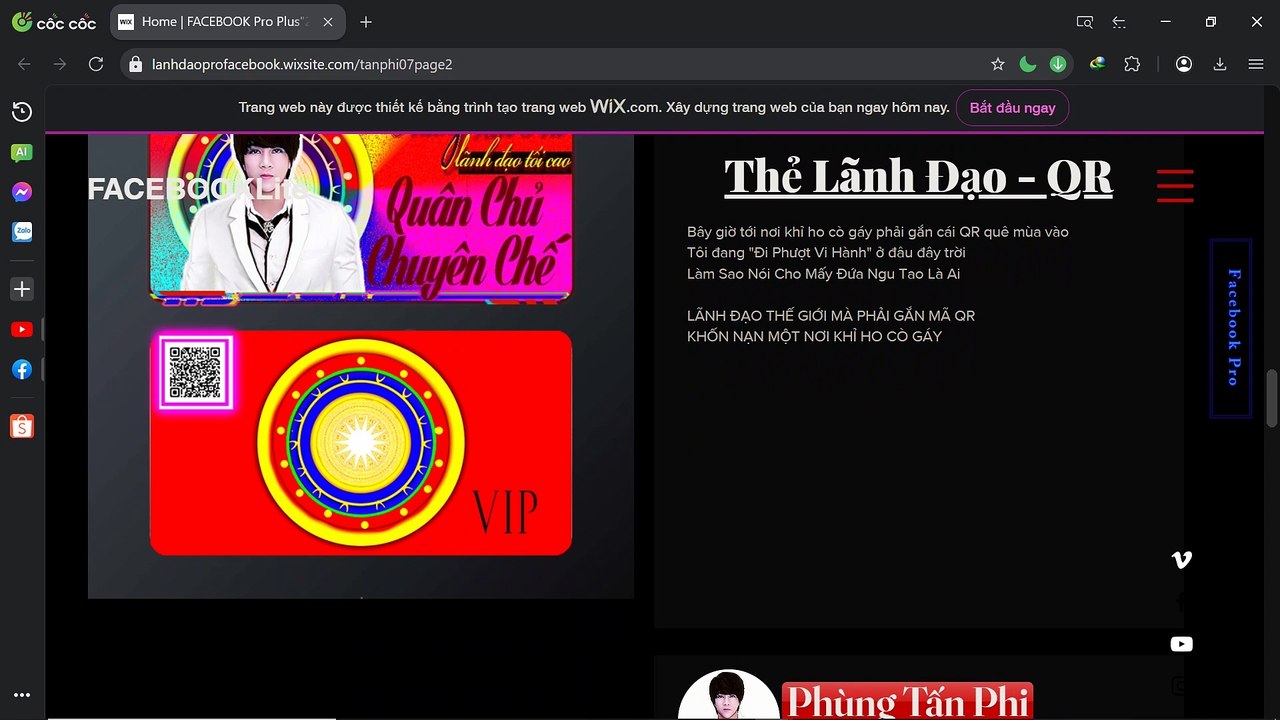Click the WiX.com logo in the banner

(624, 107)
